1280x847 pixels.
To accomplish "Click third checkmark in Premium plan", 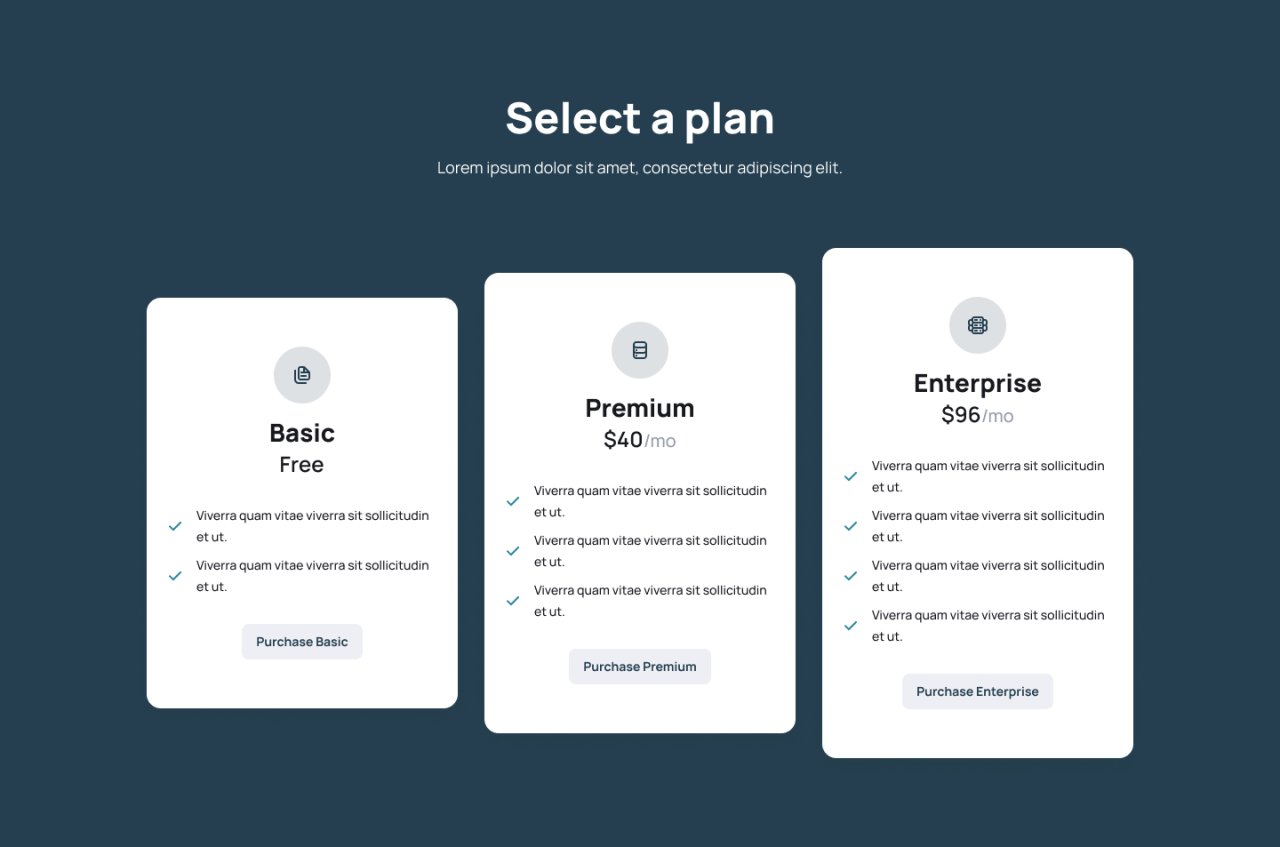I will pyautogui.click(x=513, y=601).
